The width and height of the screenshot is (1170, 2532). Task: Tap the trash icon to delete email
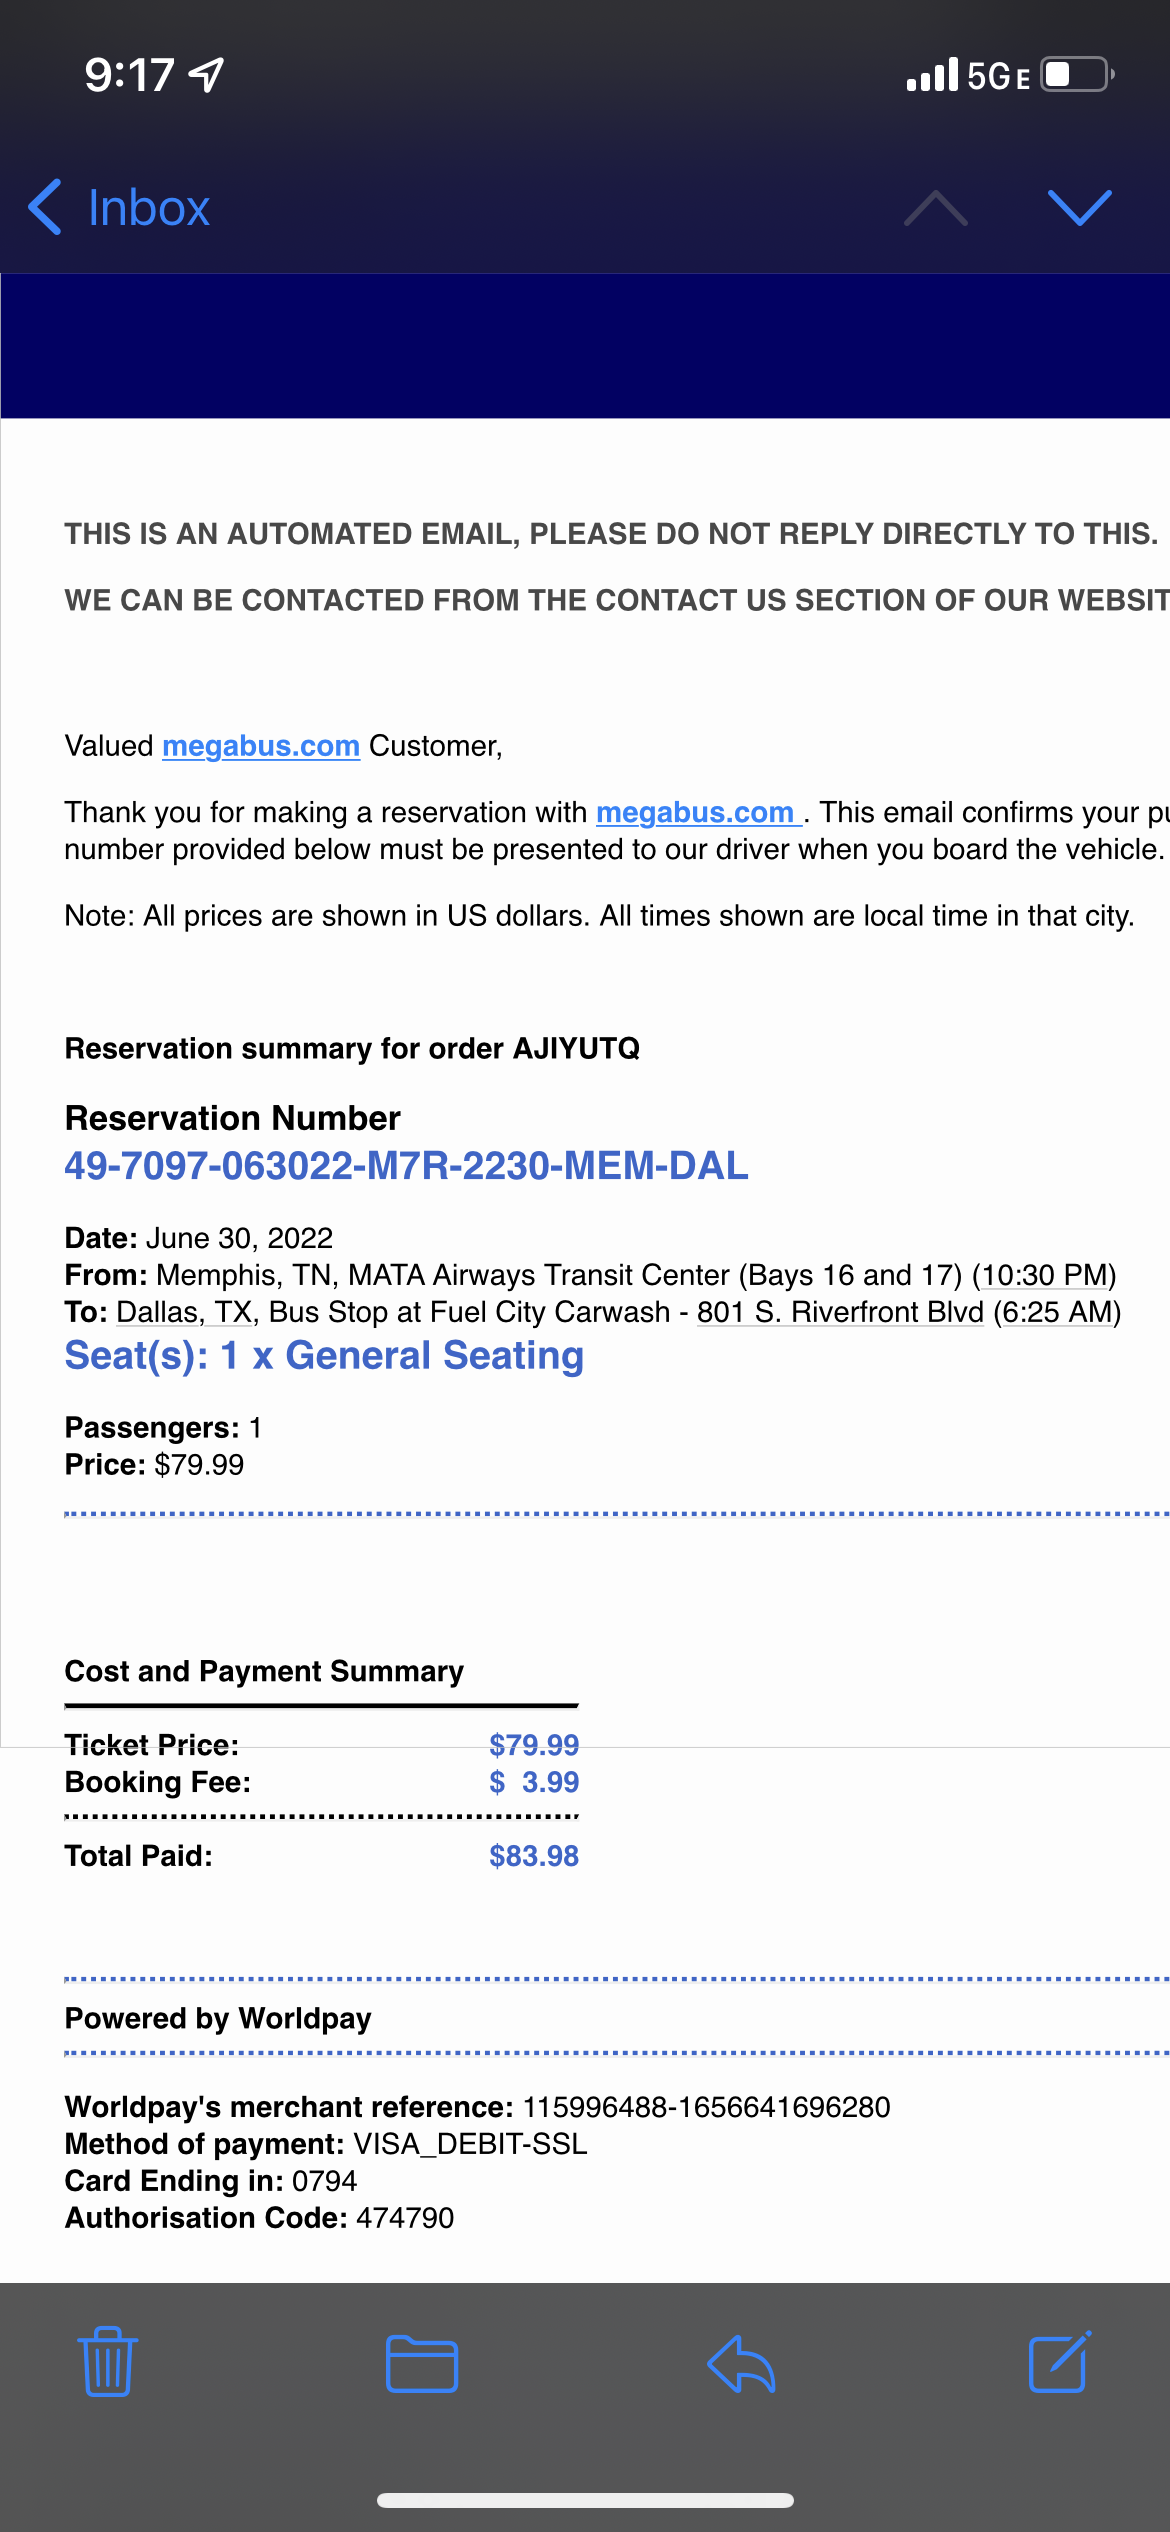[x=107, y=2362]
